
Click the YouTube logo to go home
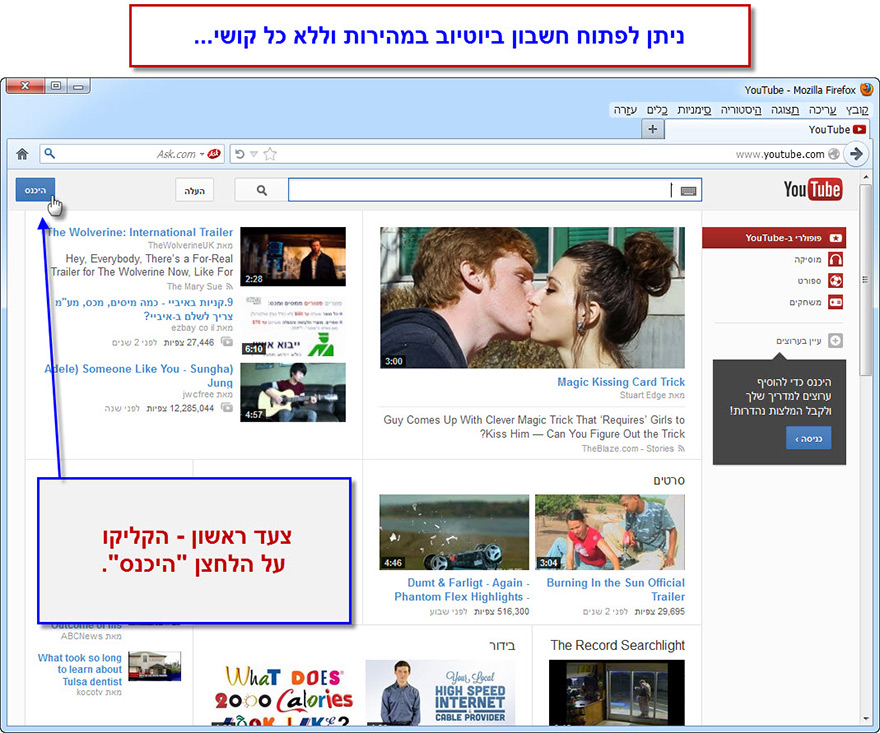[x=812, y=189]
